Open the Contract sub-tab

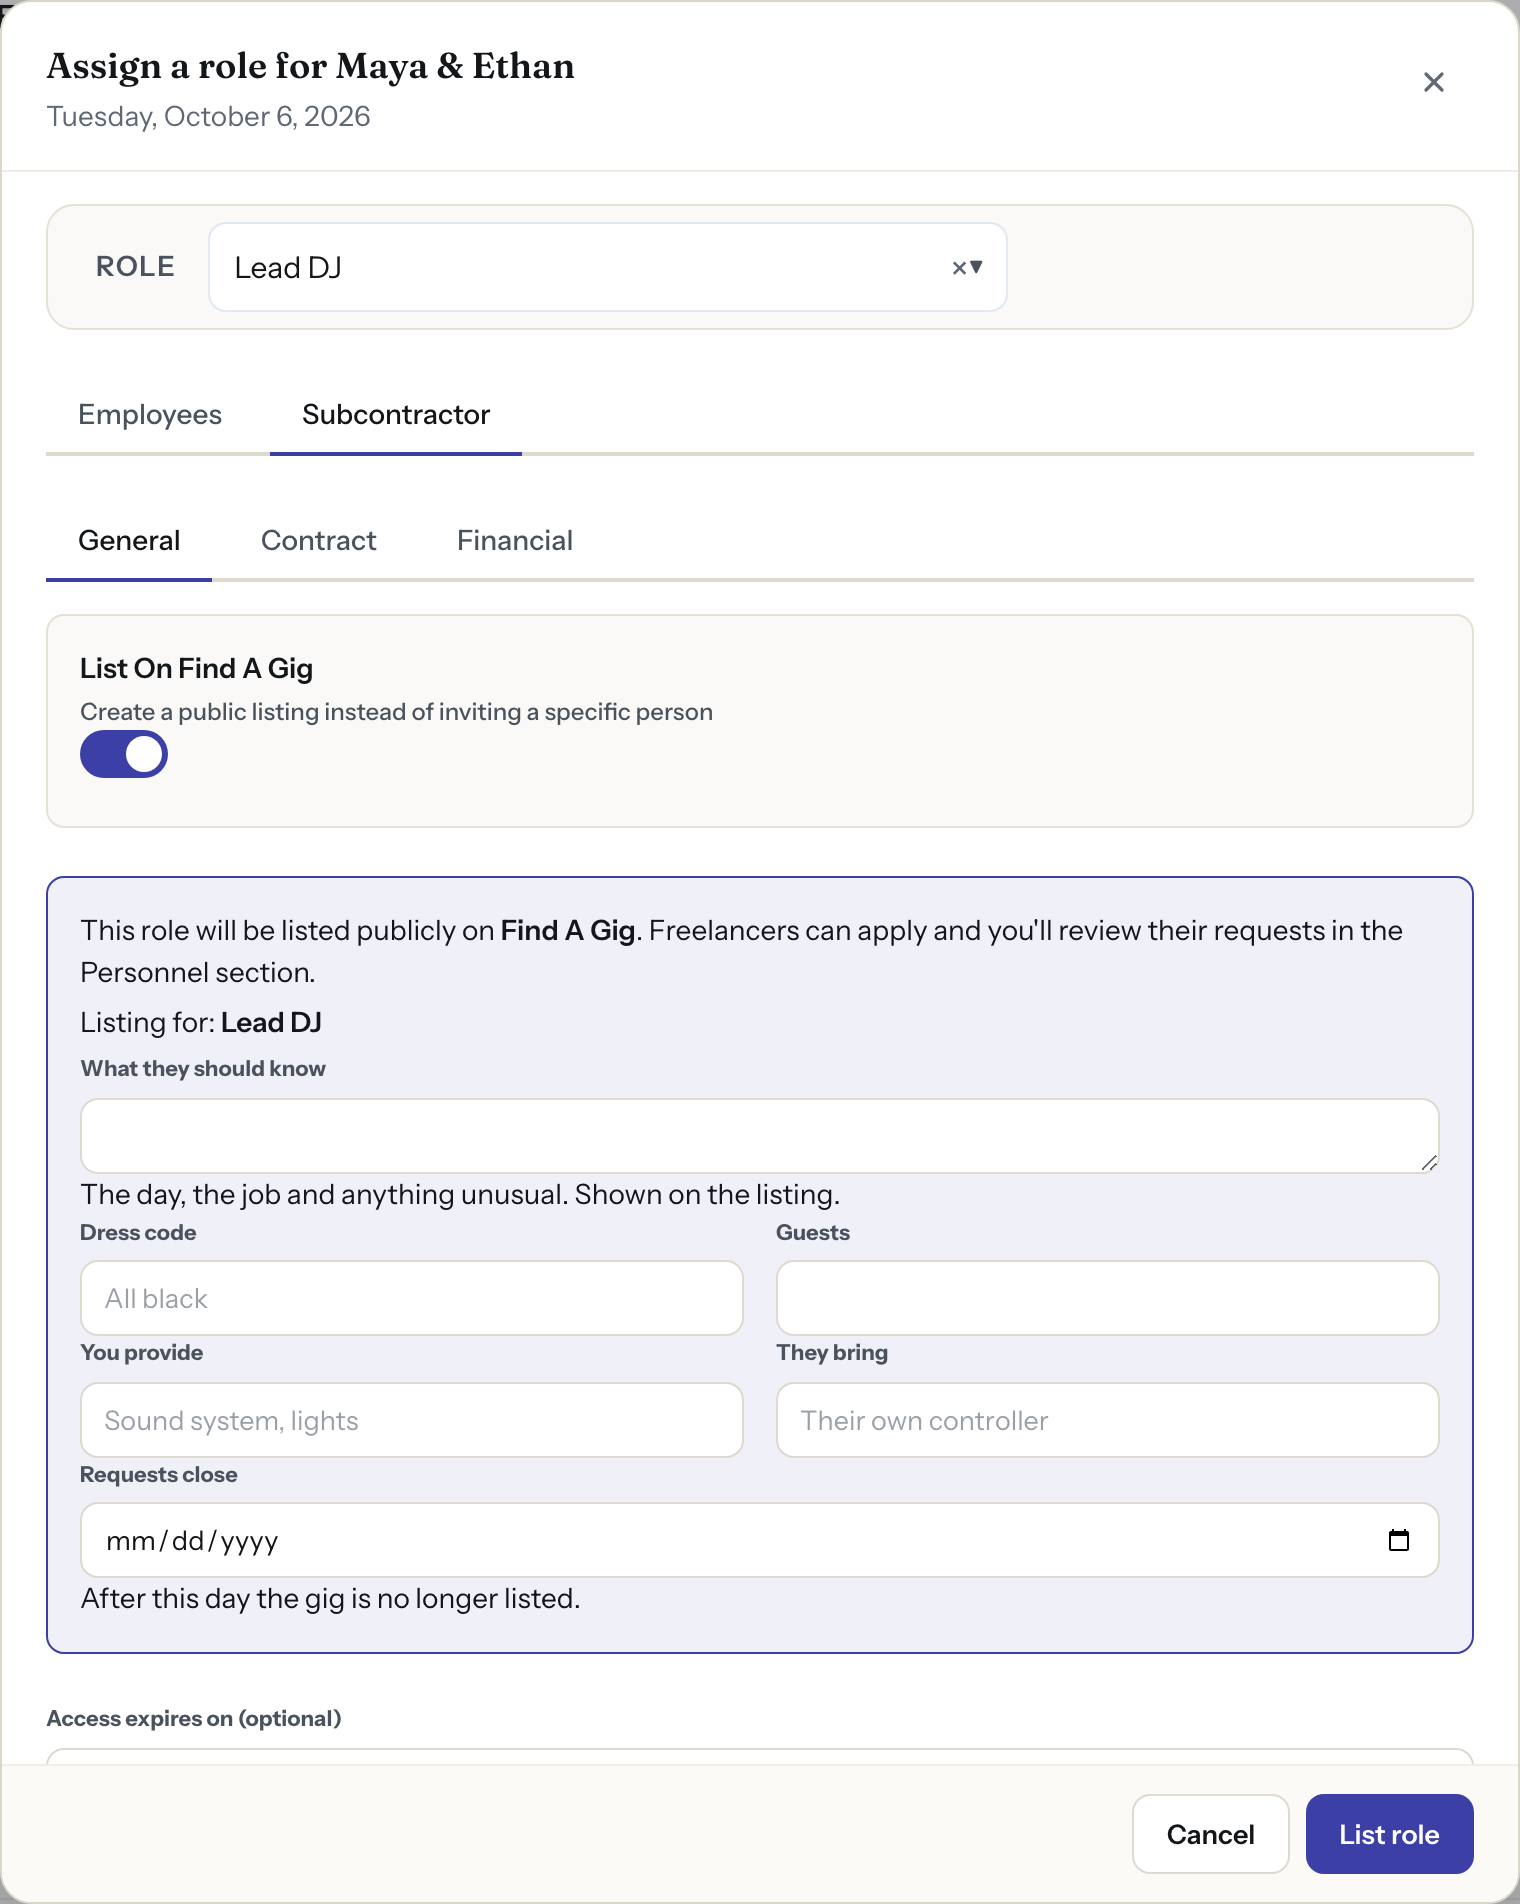pyautogui.click(x=318, y=540)
